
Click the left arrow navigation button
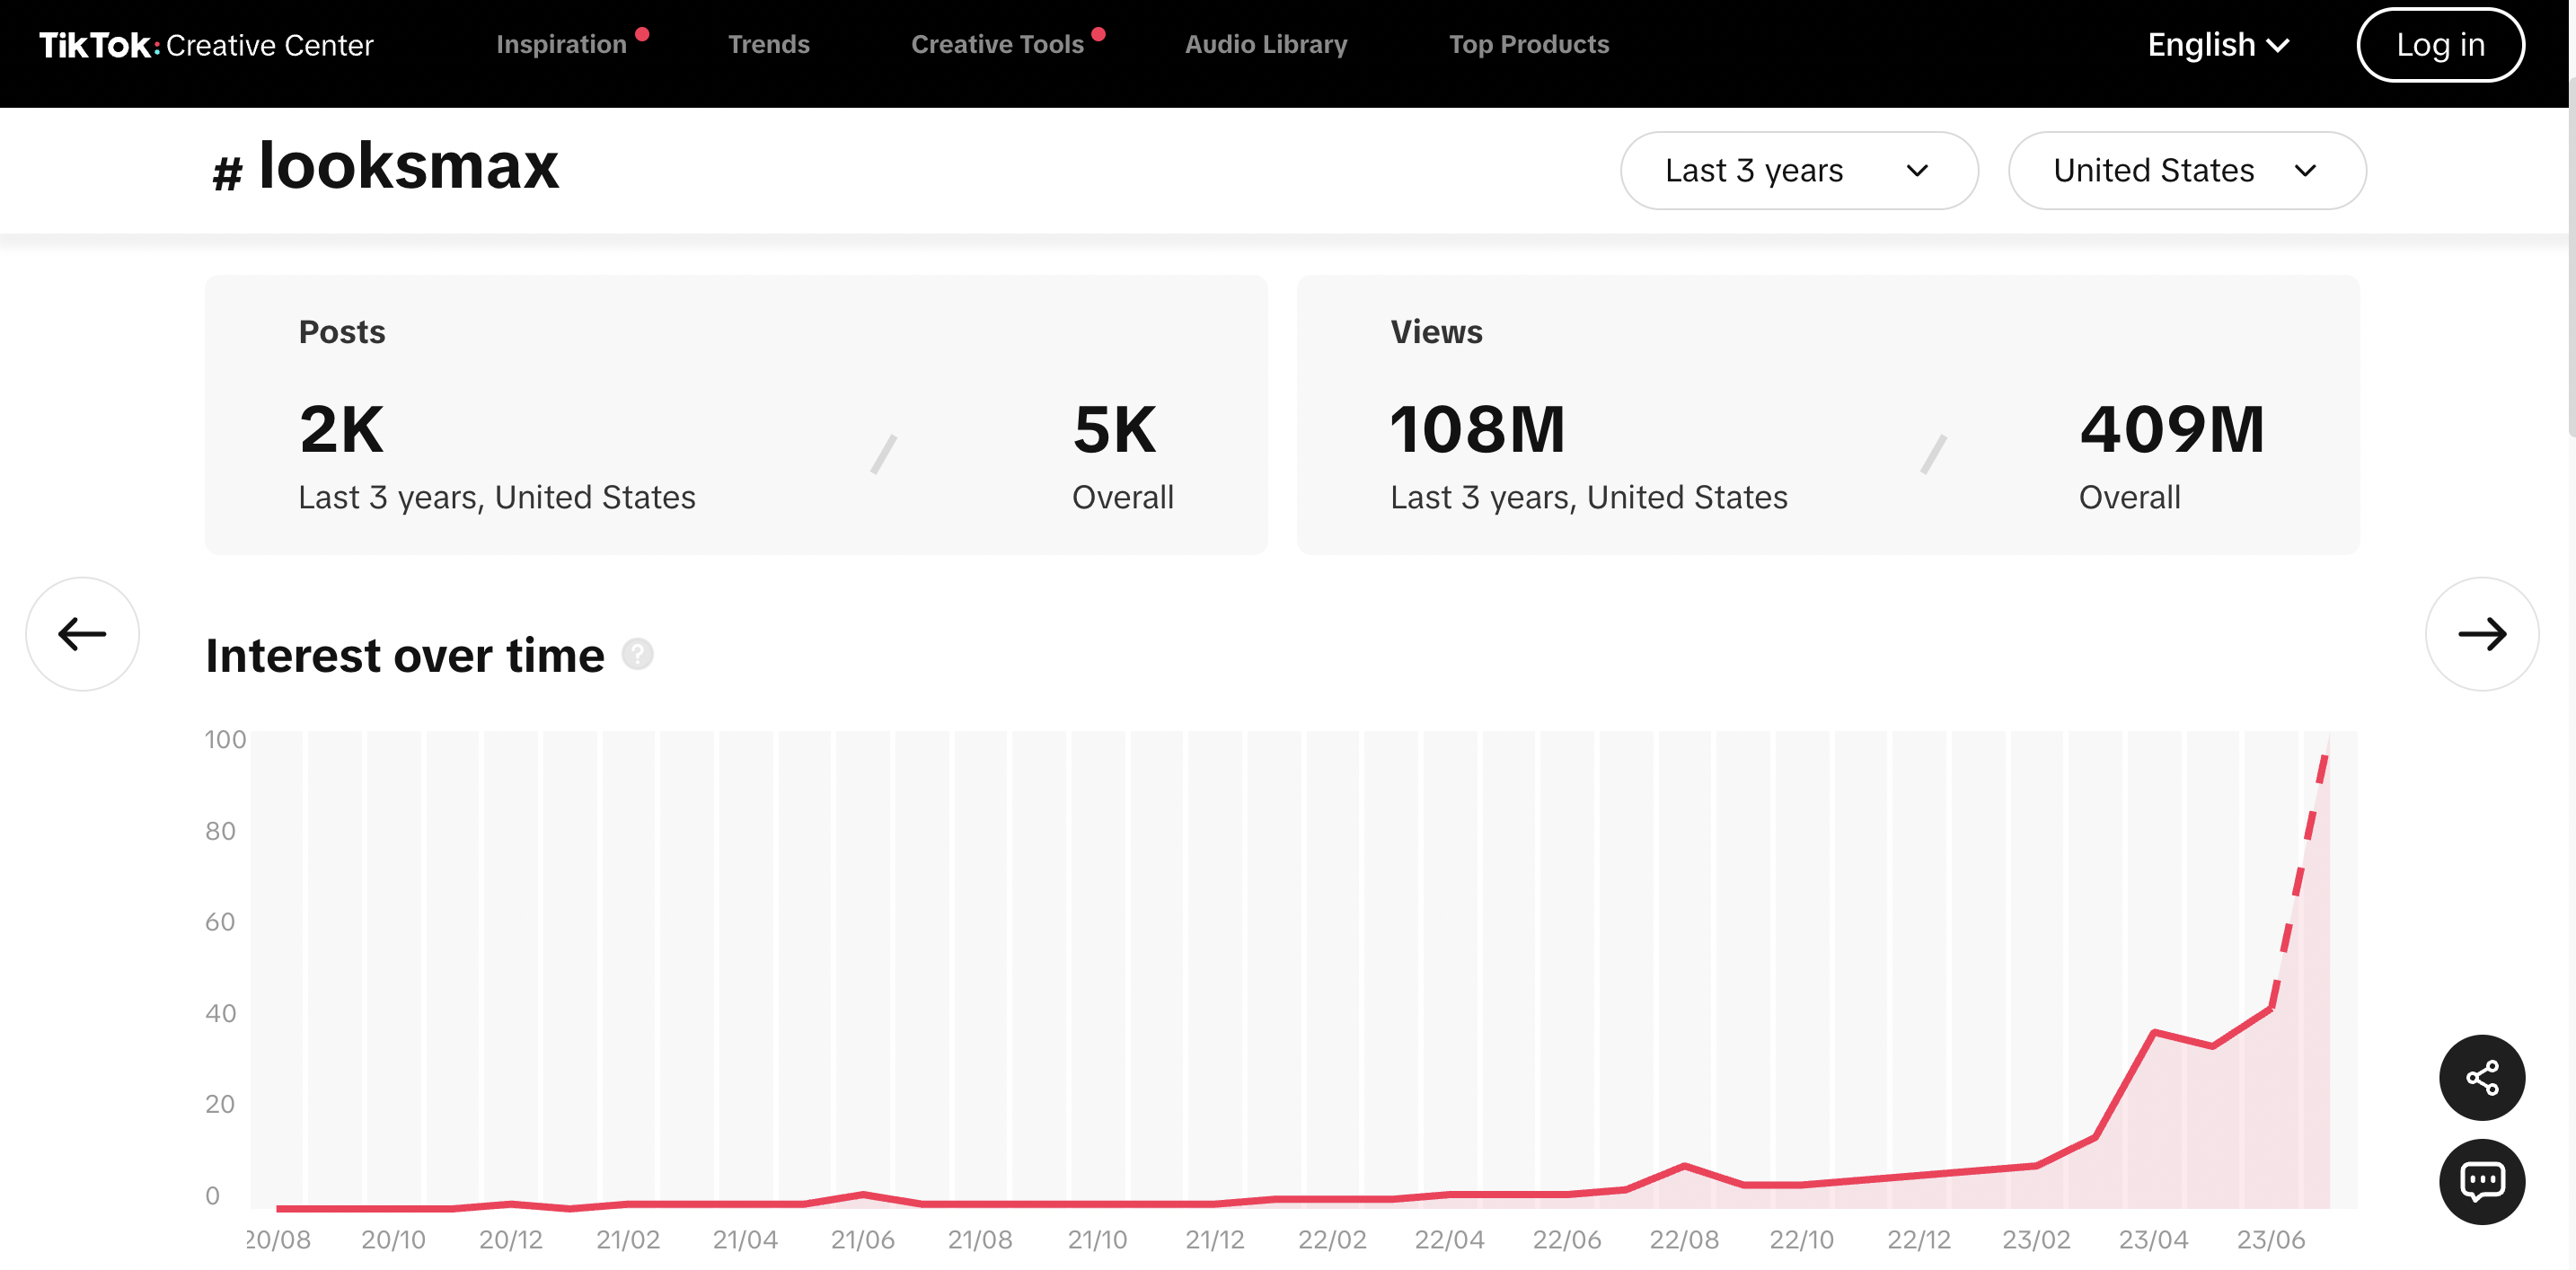point(82,633)
